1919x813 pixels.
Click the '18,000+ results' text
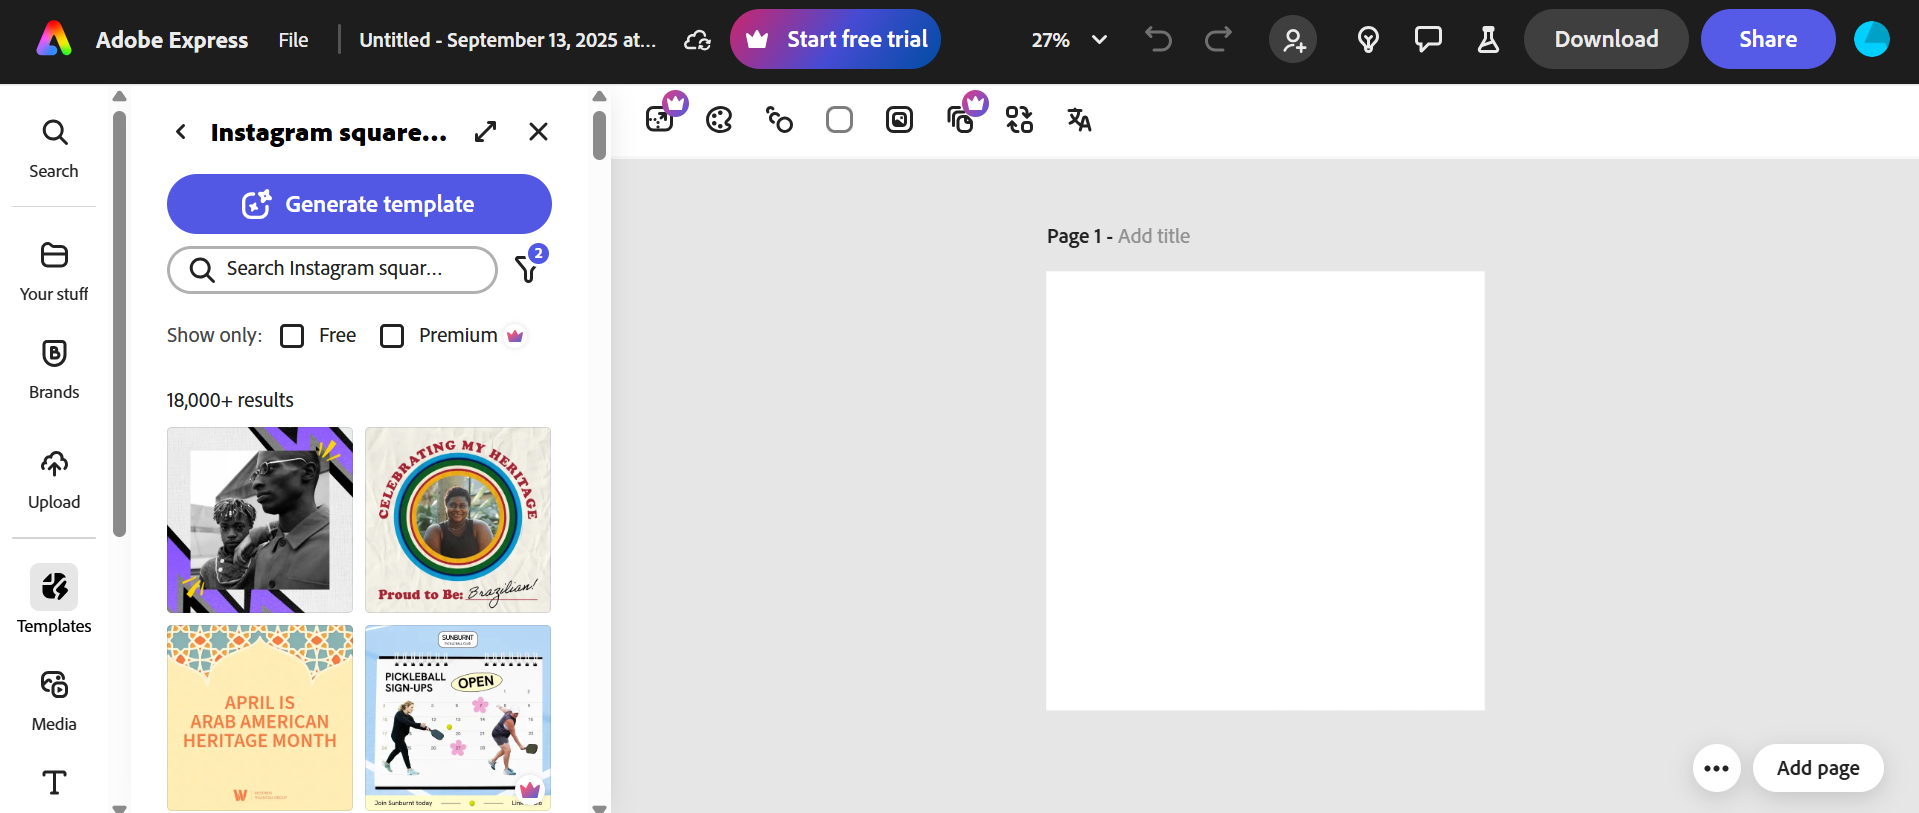[x=230, y=400]
